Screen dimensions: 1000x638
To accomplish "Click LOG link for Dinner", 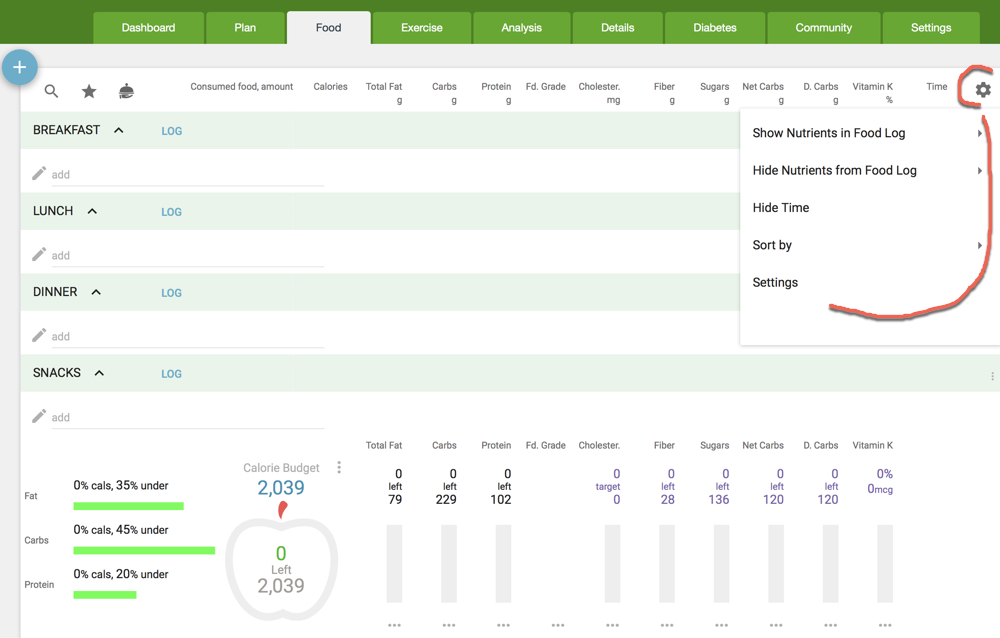I will coord(172,293).
